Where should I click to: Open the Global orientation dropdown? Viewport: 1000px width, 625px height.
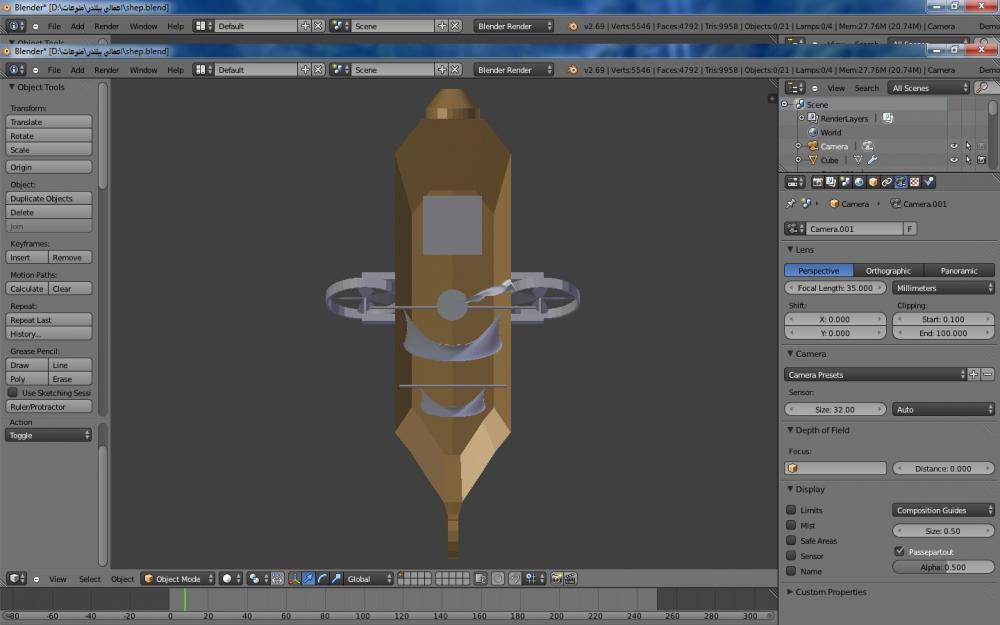[x=369, y=578]
